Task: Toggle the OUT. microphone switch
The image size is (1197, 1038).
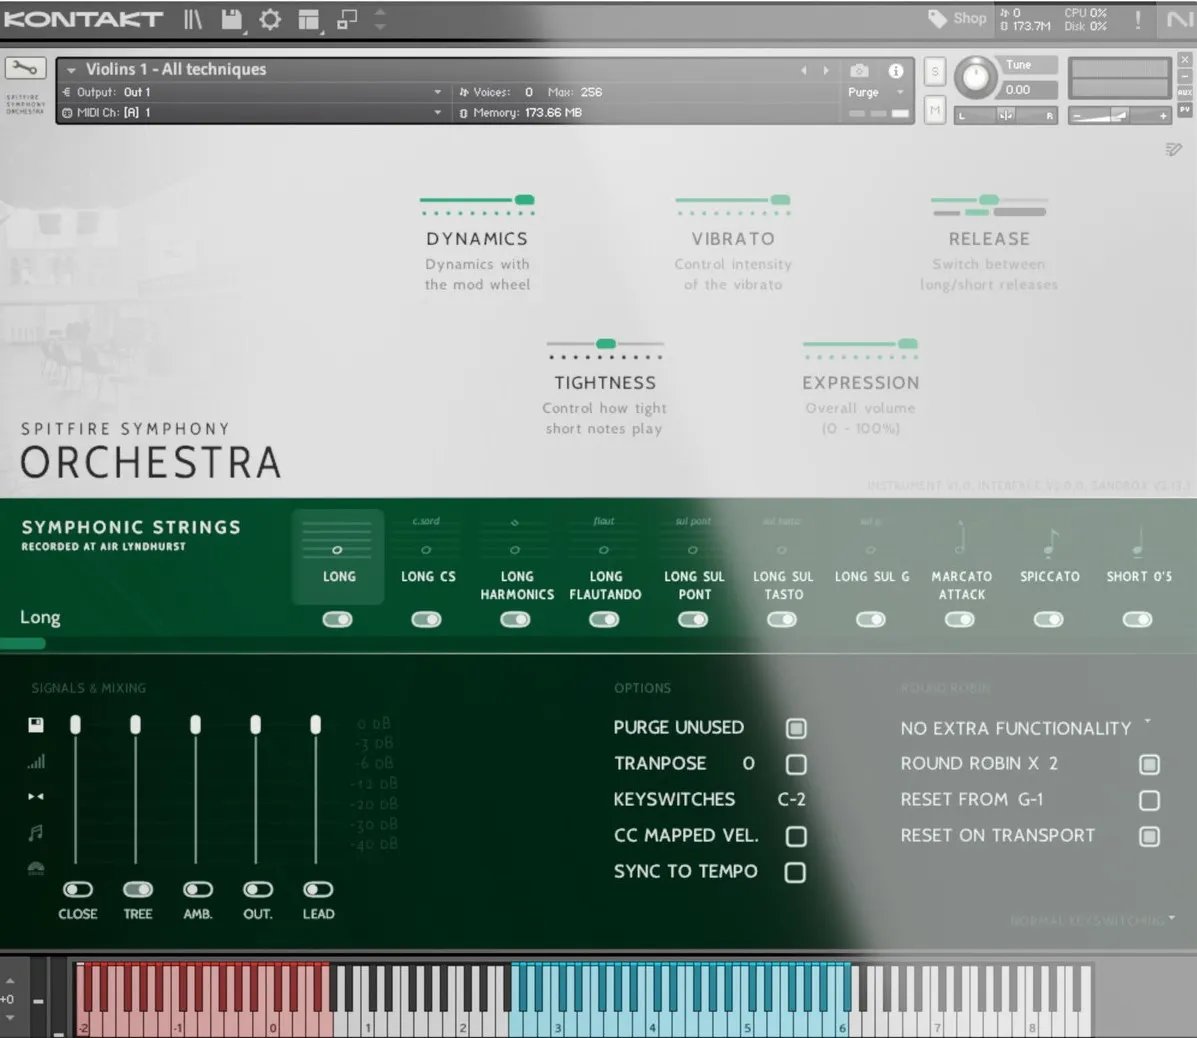Action: pos(258,889)
